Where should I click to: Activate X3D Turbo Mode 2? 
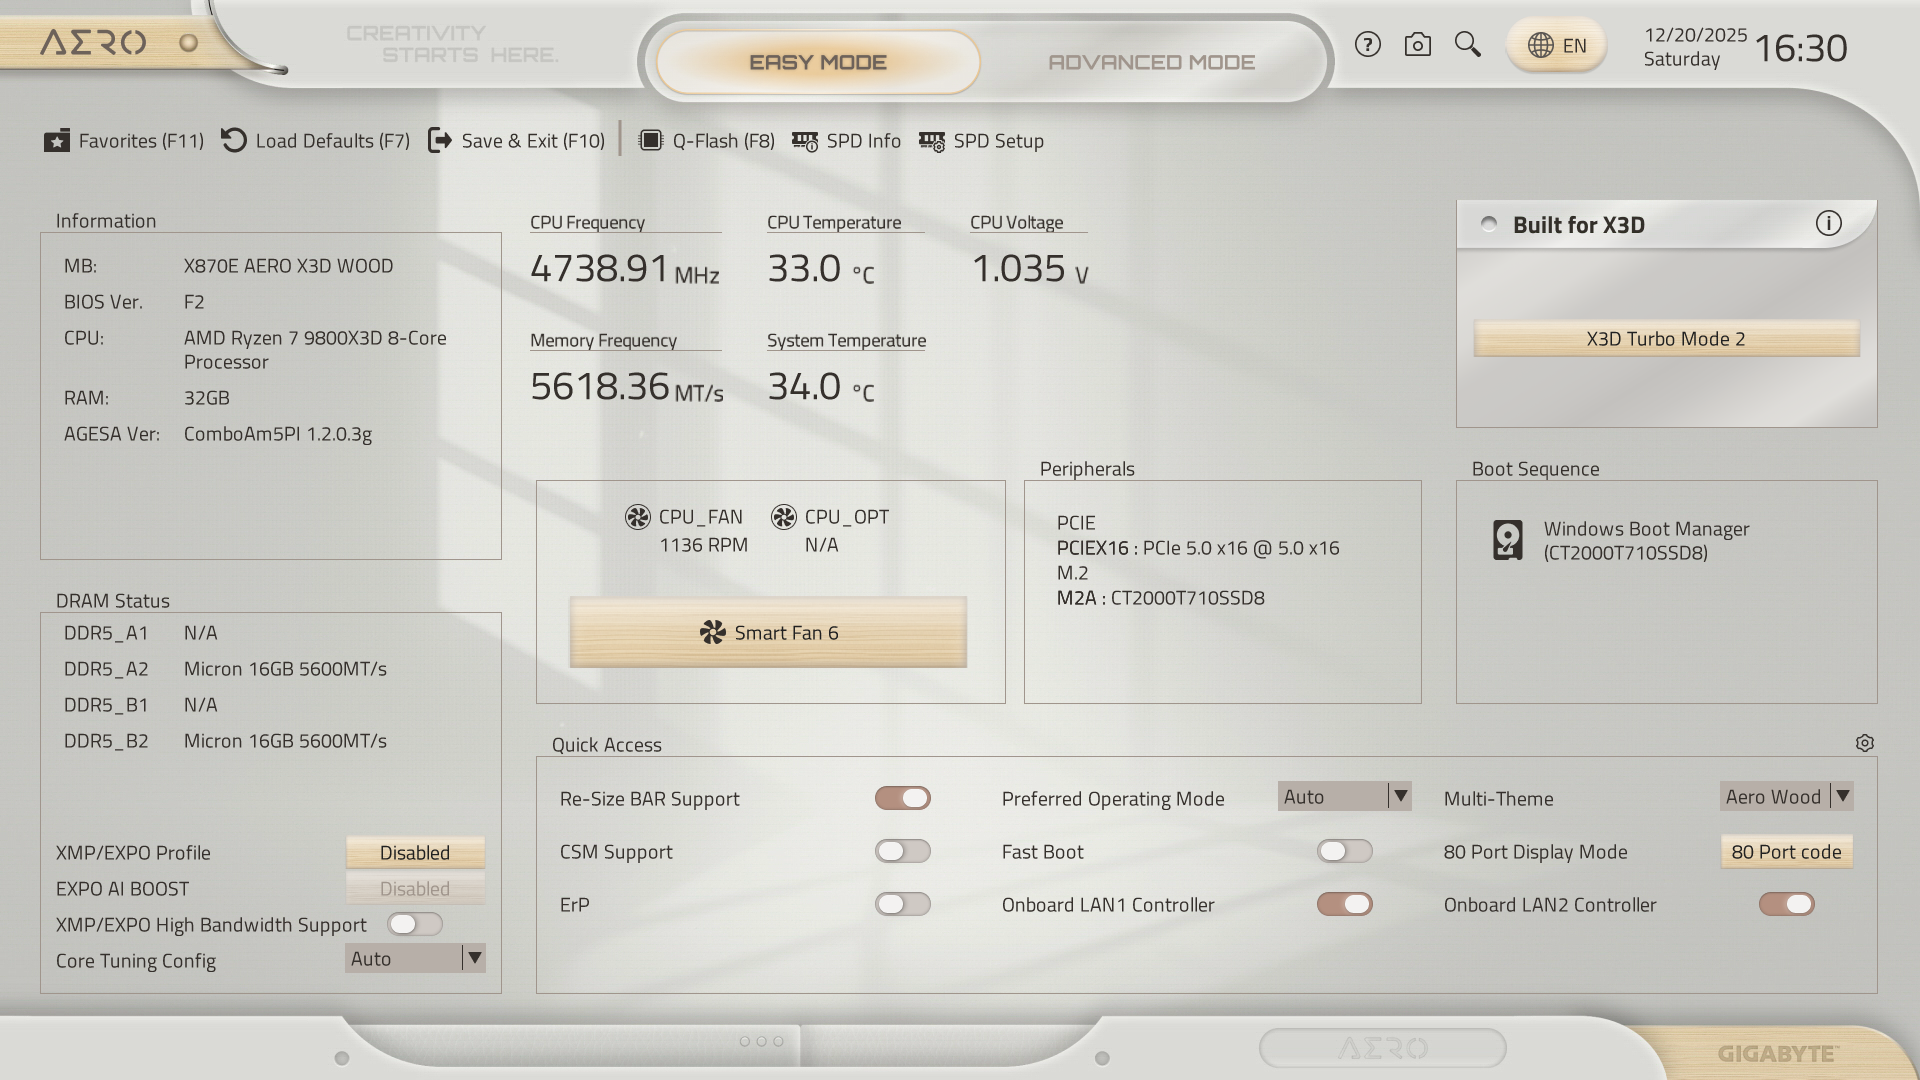(1665, 338)
